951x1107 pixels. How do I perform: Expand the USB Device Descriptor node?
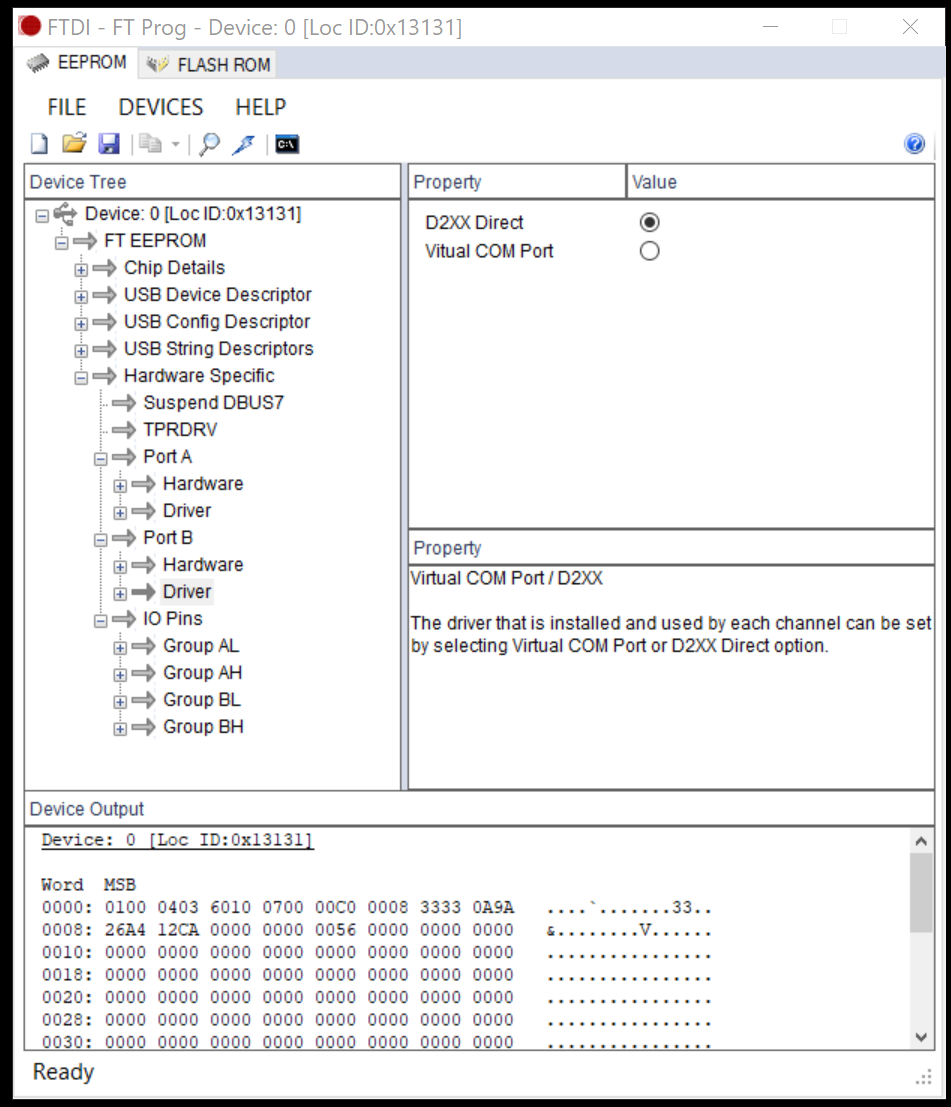point(81,296)
